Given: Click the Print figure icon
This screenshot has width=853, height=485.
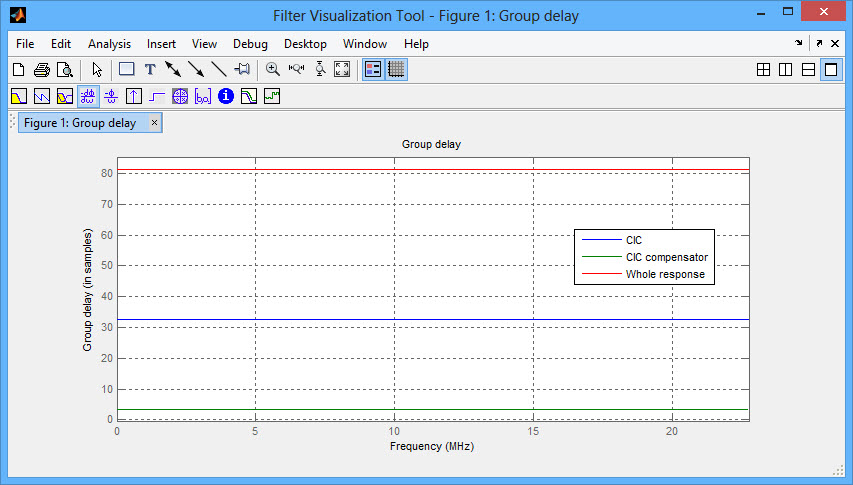Looking at the screenshot, I should click(41, 70).
